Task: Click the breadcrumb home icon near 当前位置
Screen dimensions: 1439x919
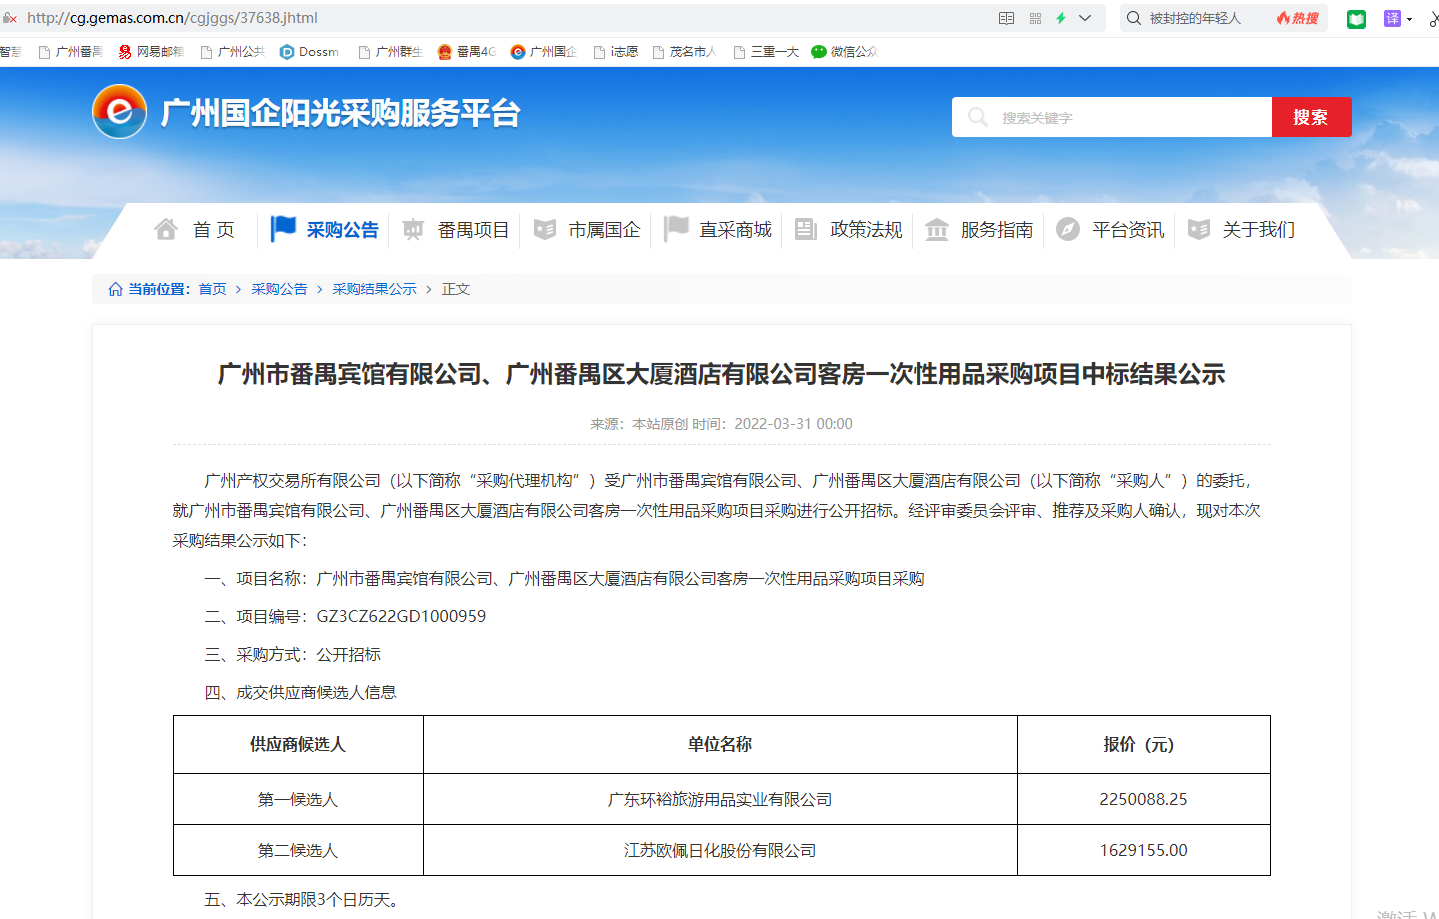Action: pyautogui.click(x=116, y=289)
